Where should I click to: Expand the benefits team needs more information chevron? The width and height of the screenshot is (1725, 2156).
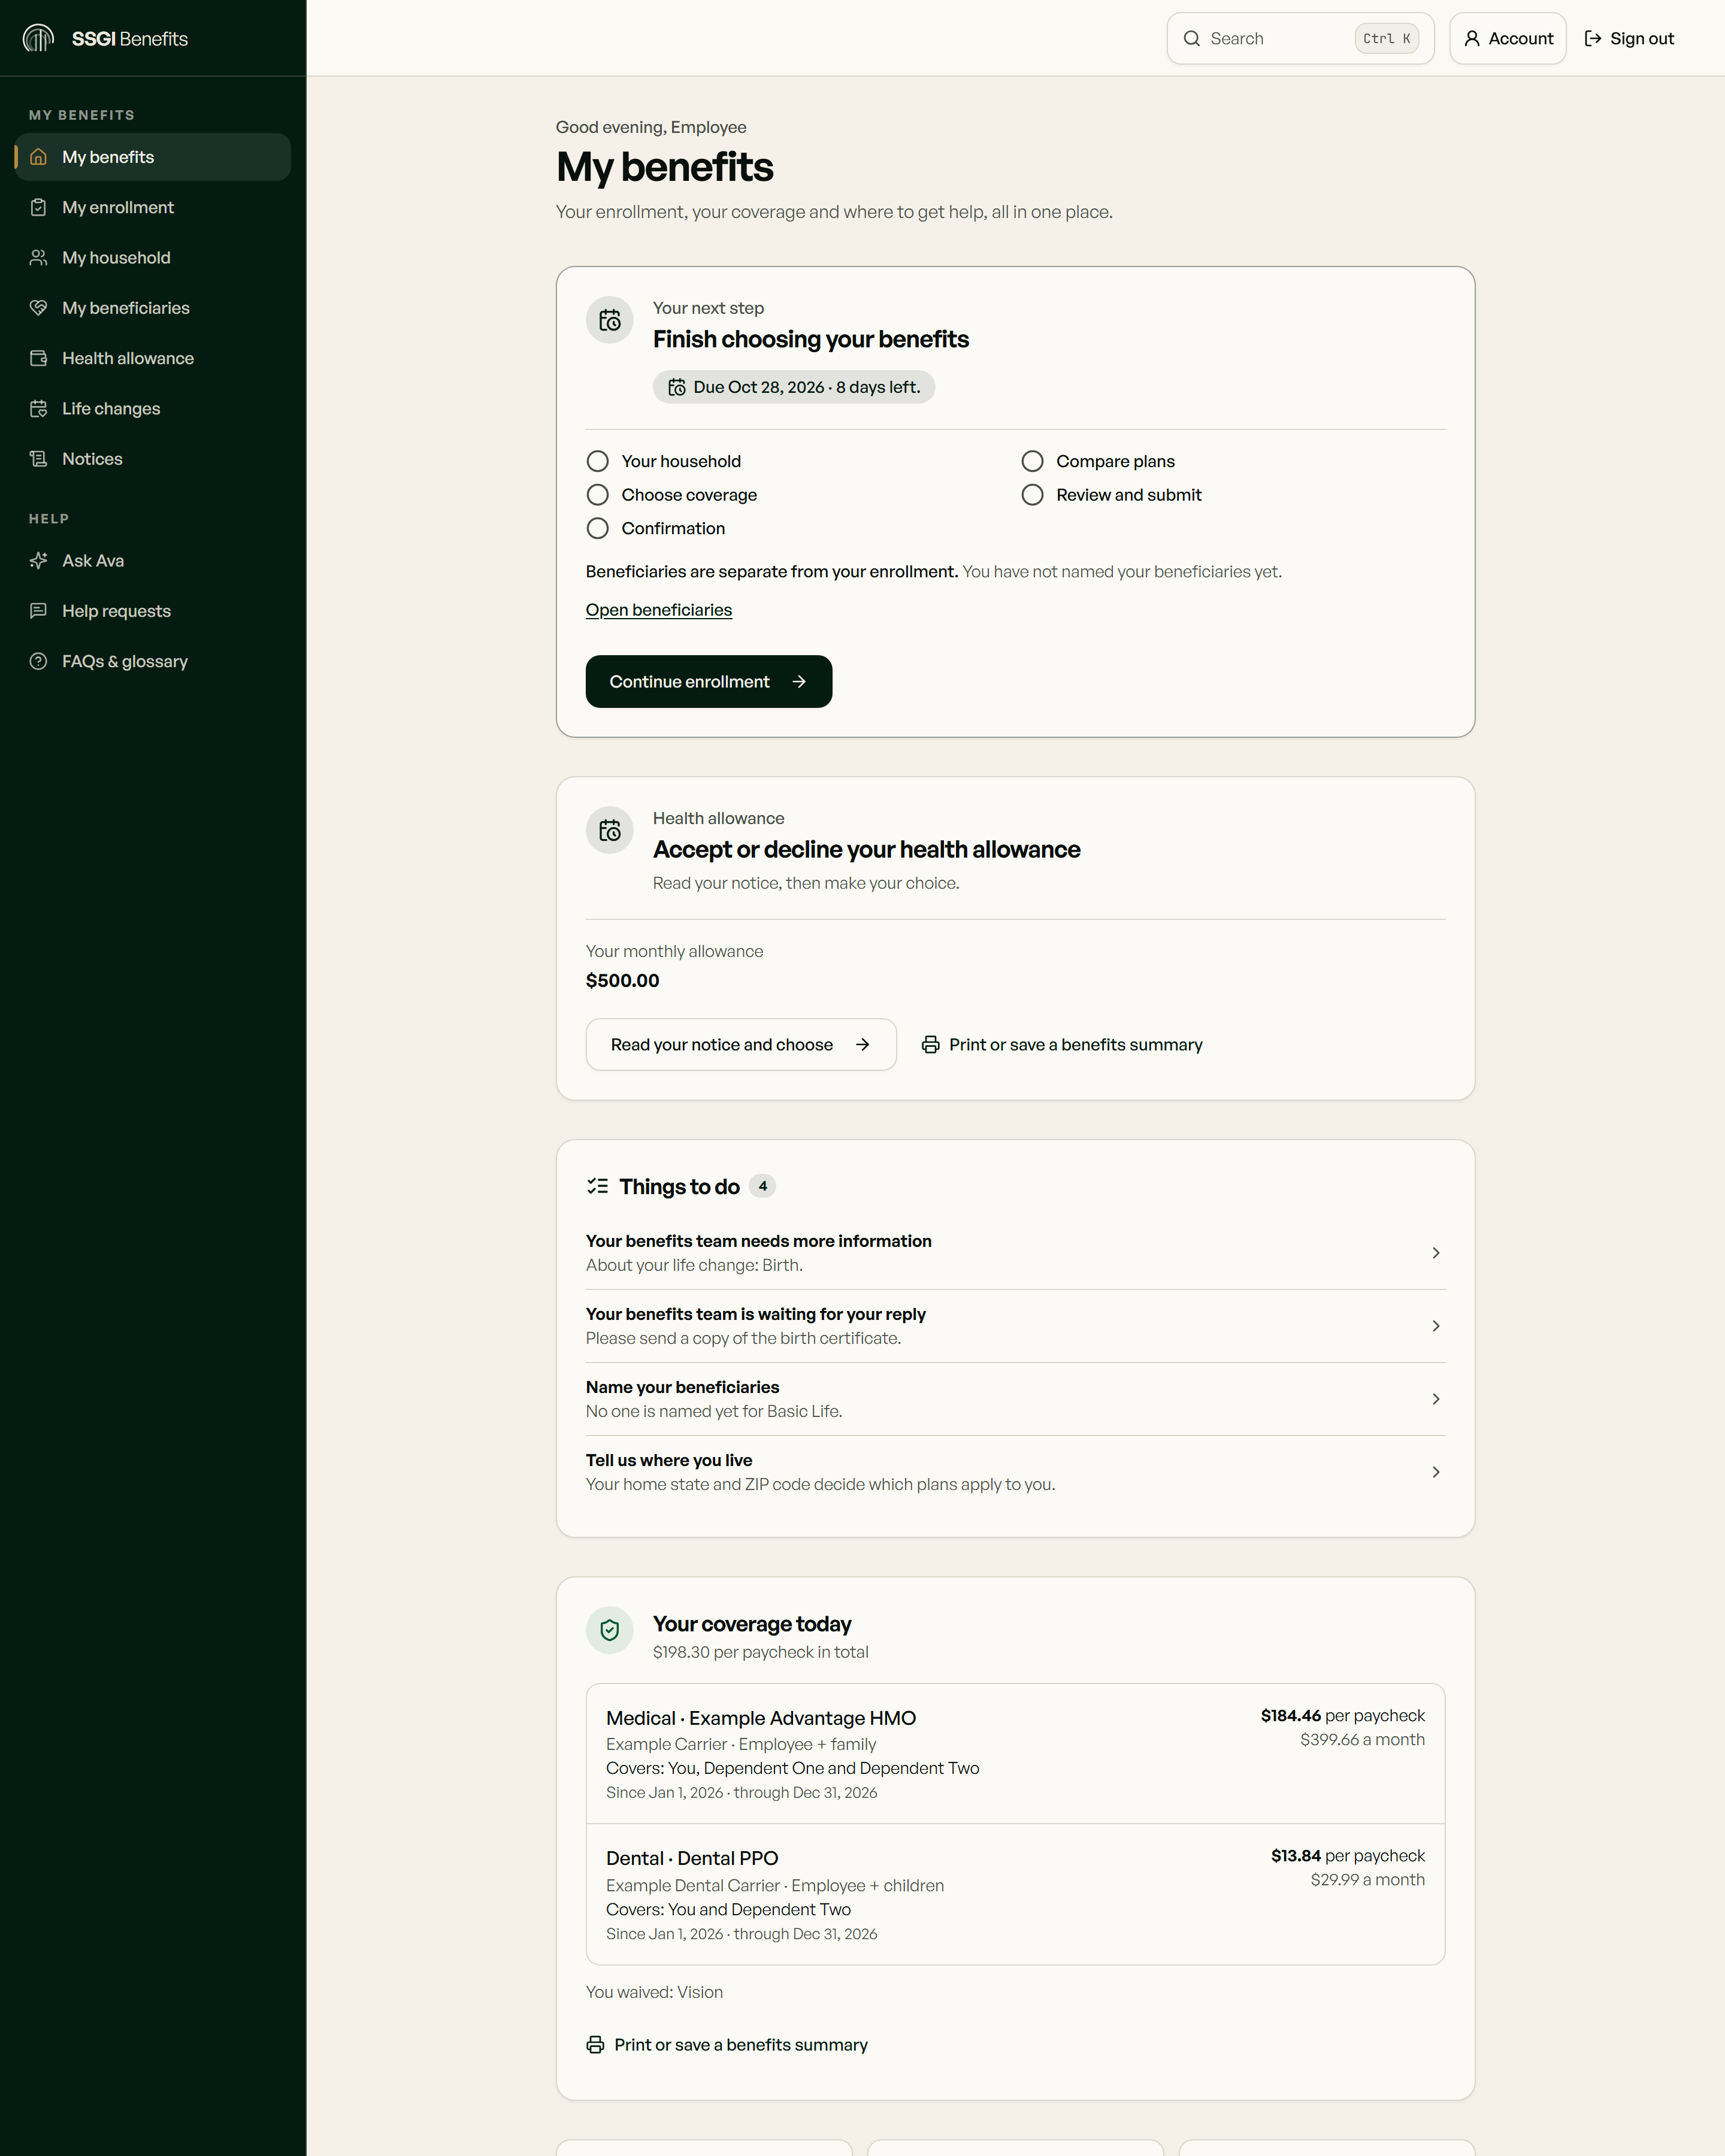tap(1436, 1253)
